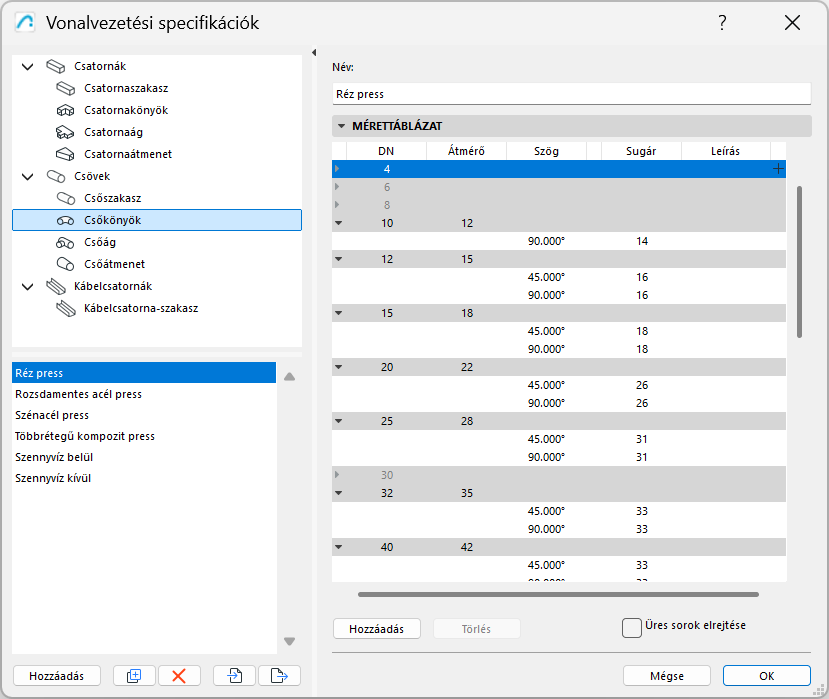Click Hozzáadás button below the size table
This screenshot has height=699, width=829.
tap(376, 629)
